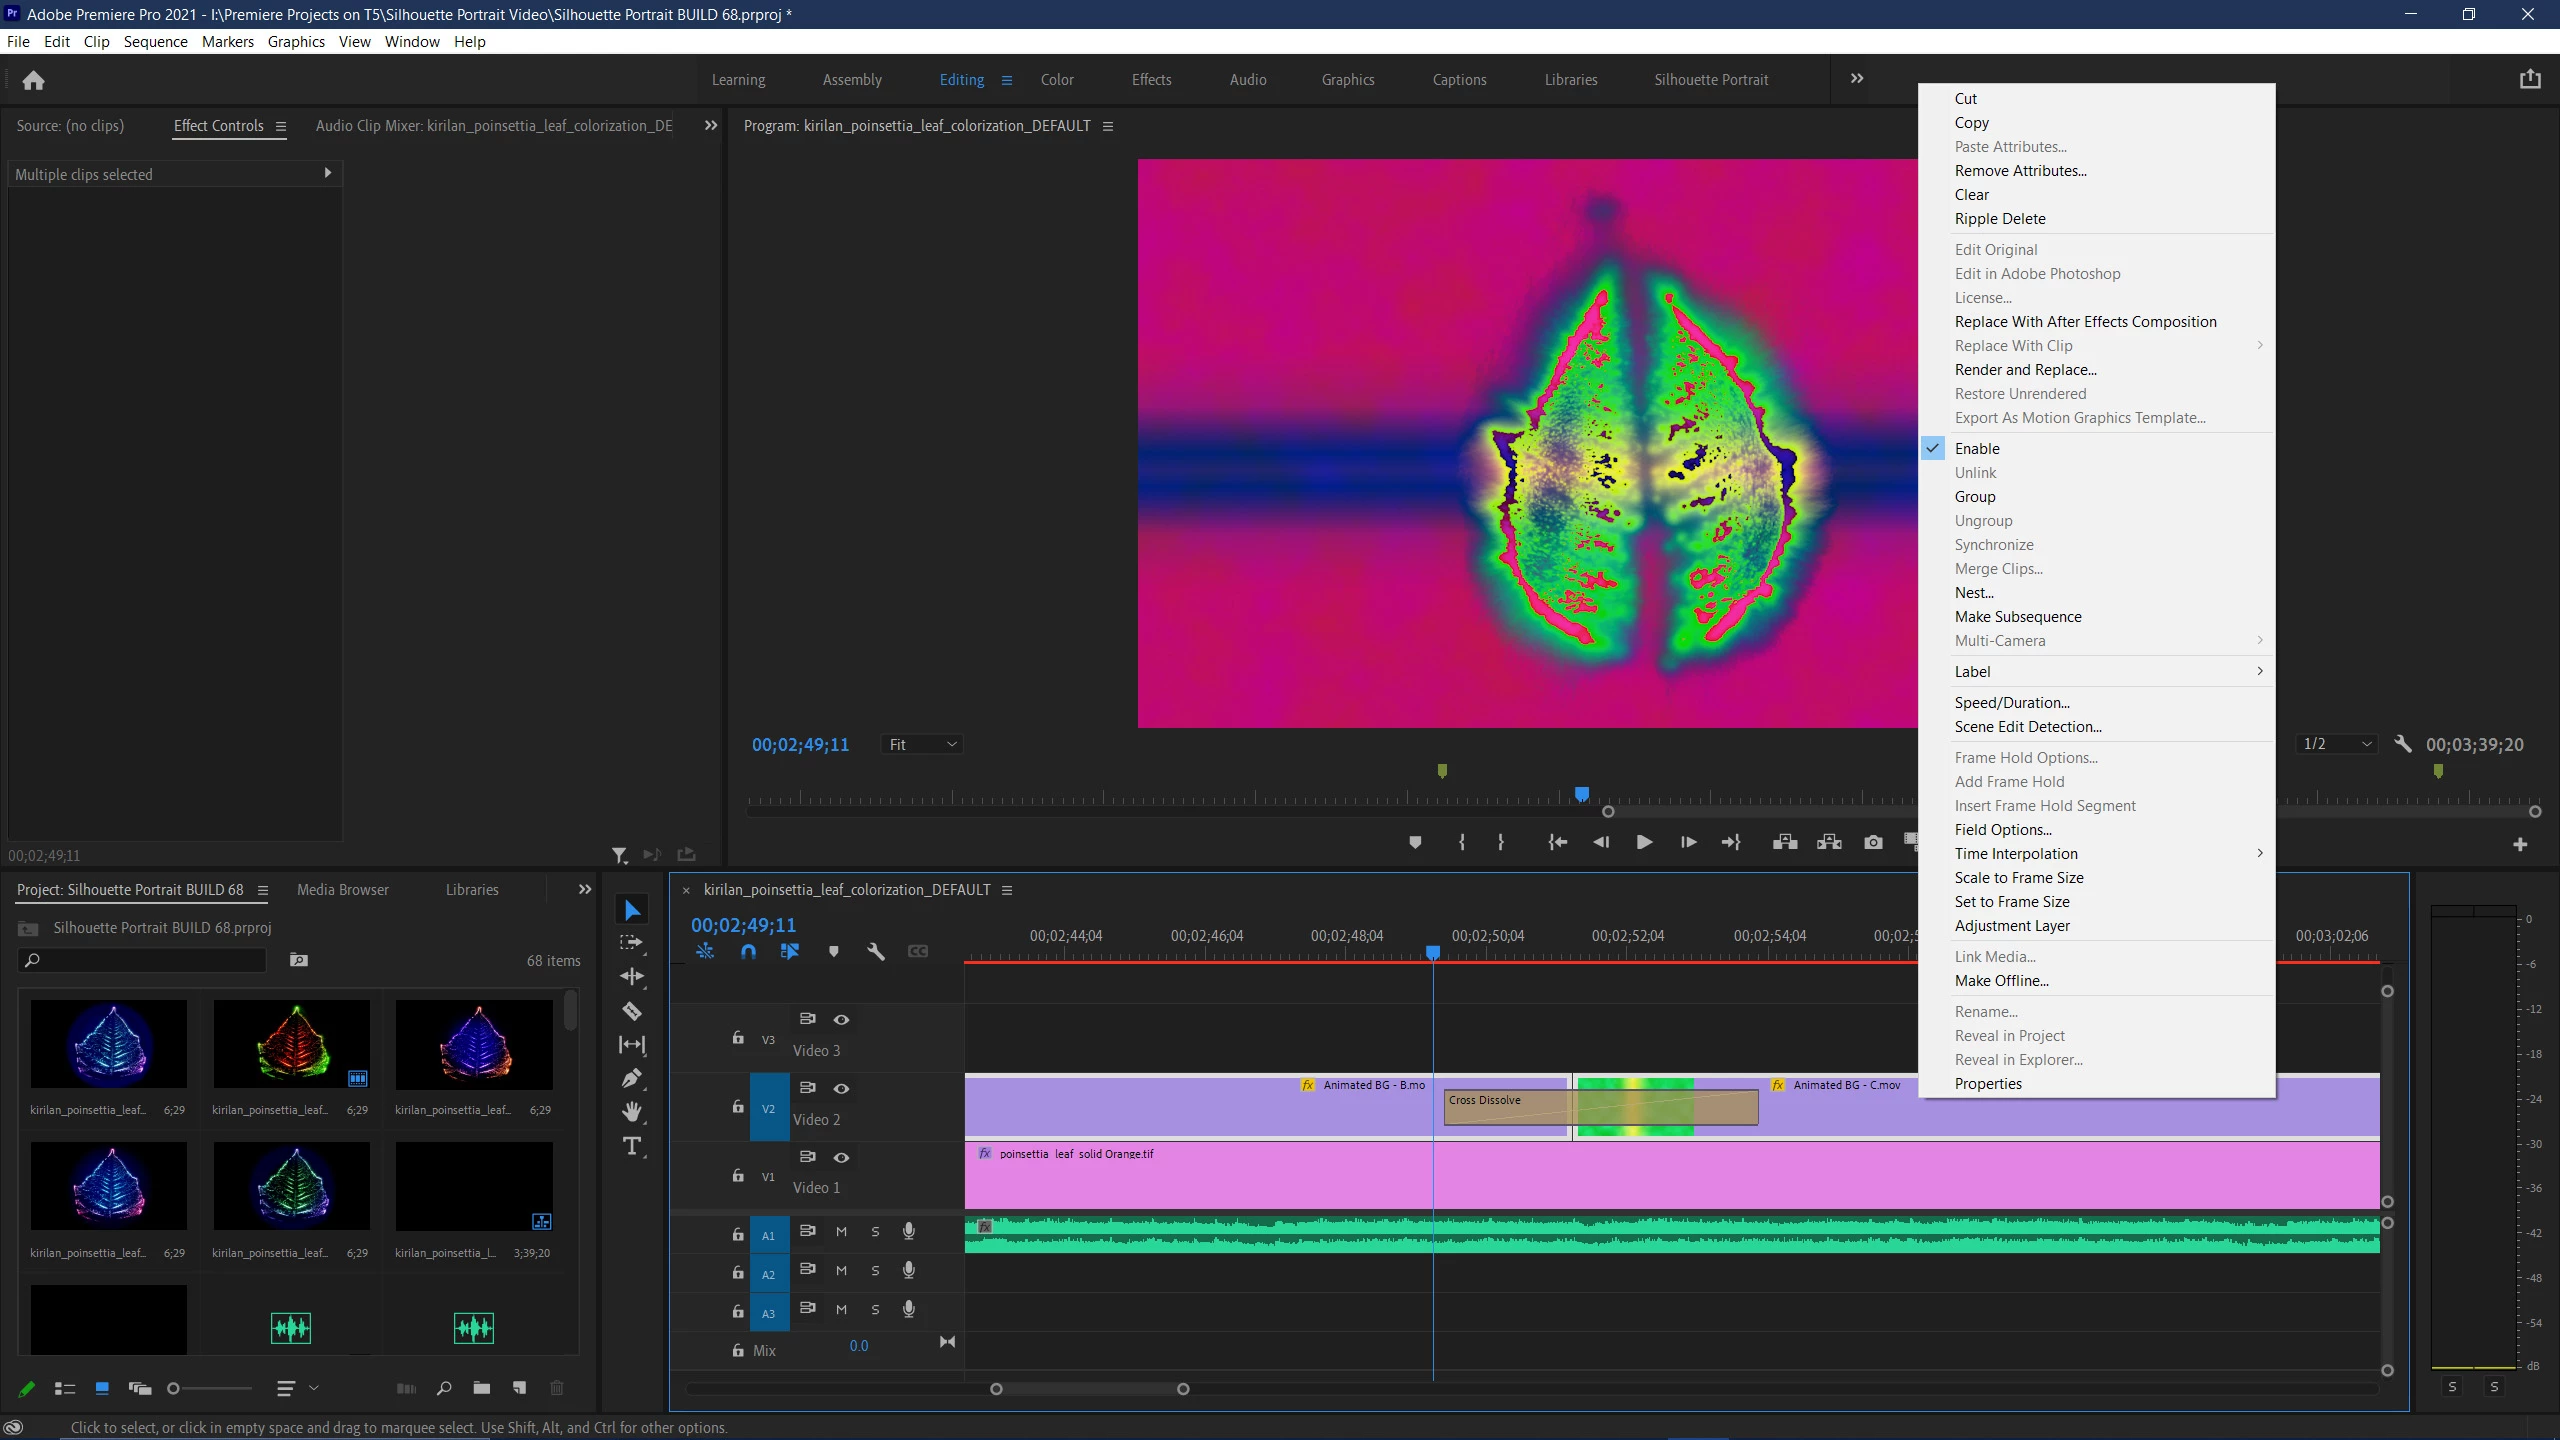The image size is (2560, 1440).
Task: Hide the Video 2 track output
Action: [841, 1088]
